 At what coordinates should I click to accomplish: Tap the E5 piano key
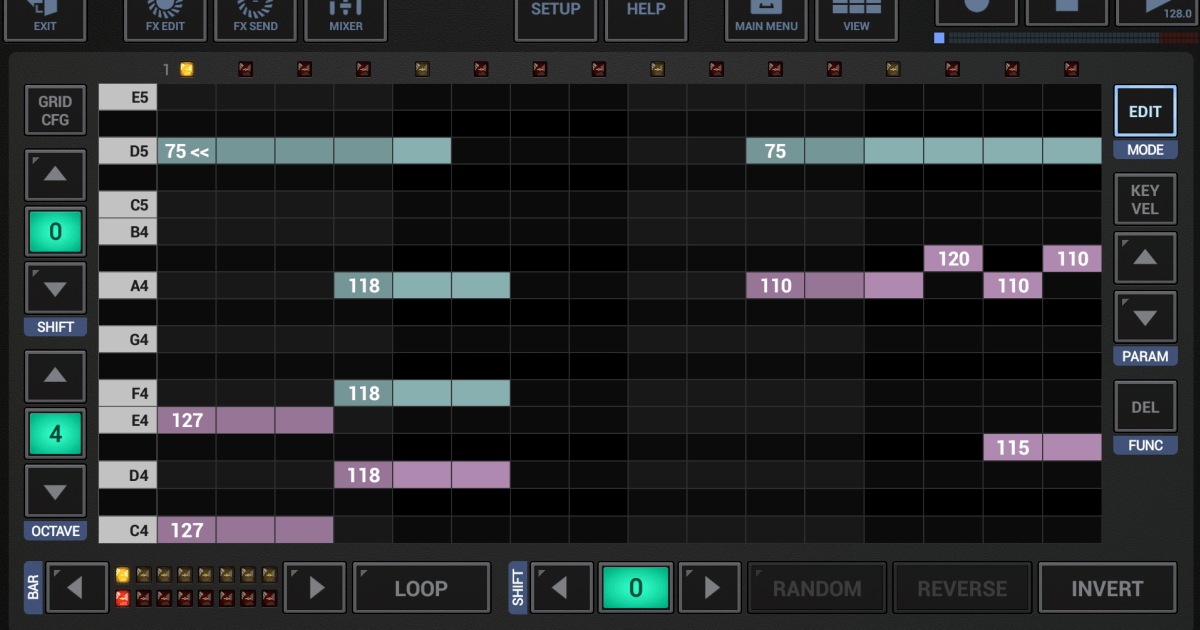pos(127,97)
